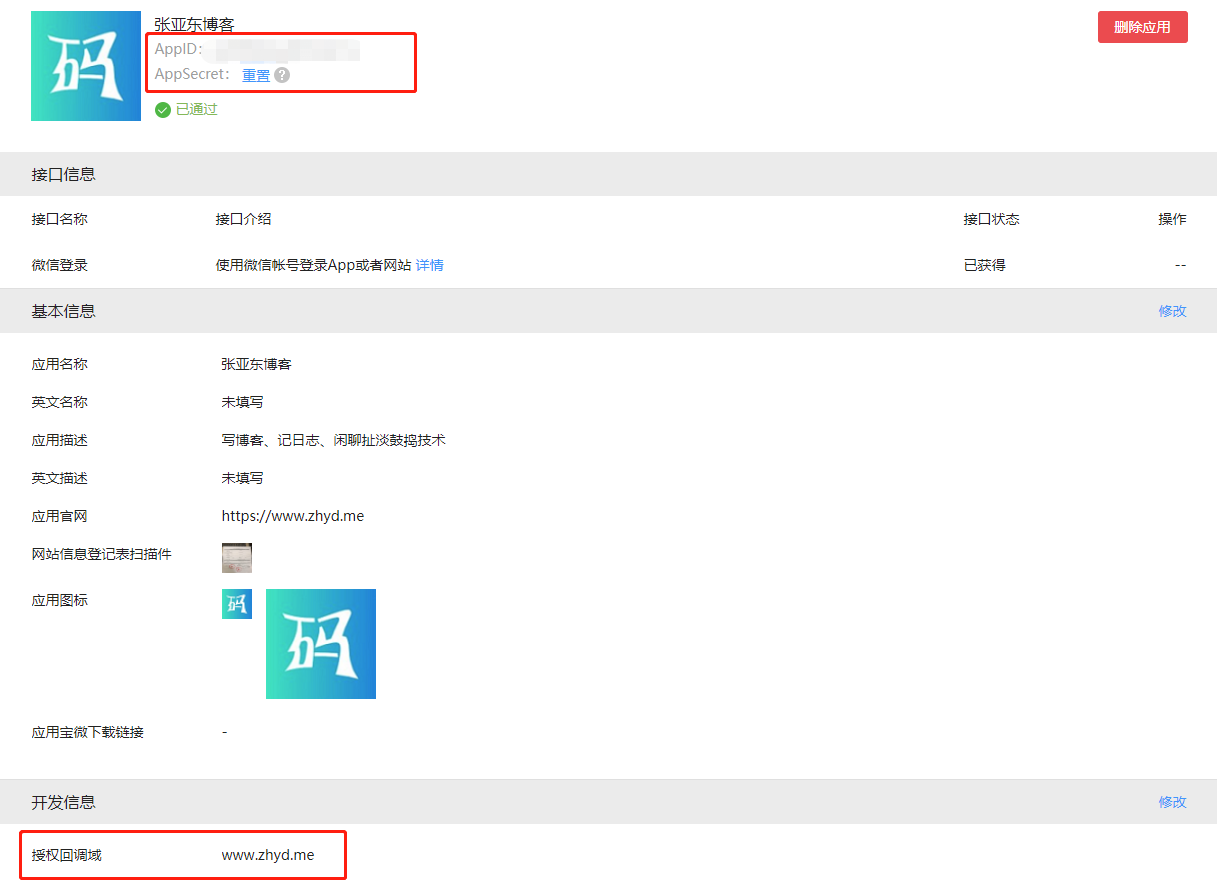Select the 微信登录 interface name
1217x891 pixels.
point(60,265)
